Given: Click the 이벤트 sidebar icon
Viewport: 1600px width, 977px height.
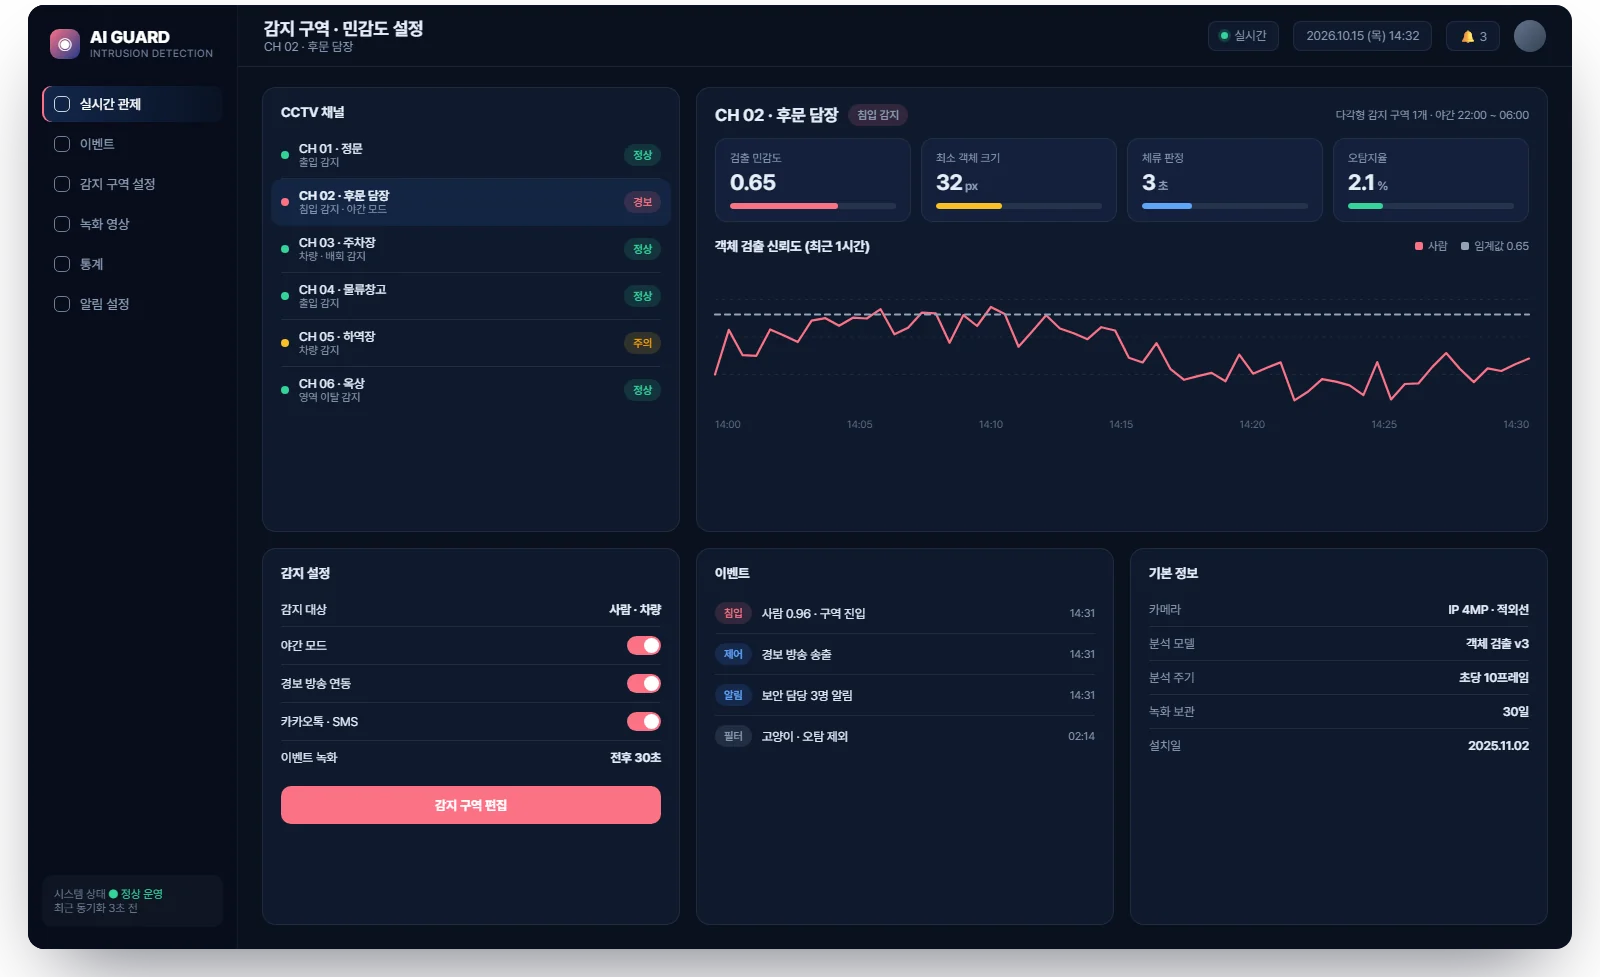Looking at the screenshot, I should 62,144.
